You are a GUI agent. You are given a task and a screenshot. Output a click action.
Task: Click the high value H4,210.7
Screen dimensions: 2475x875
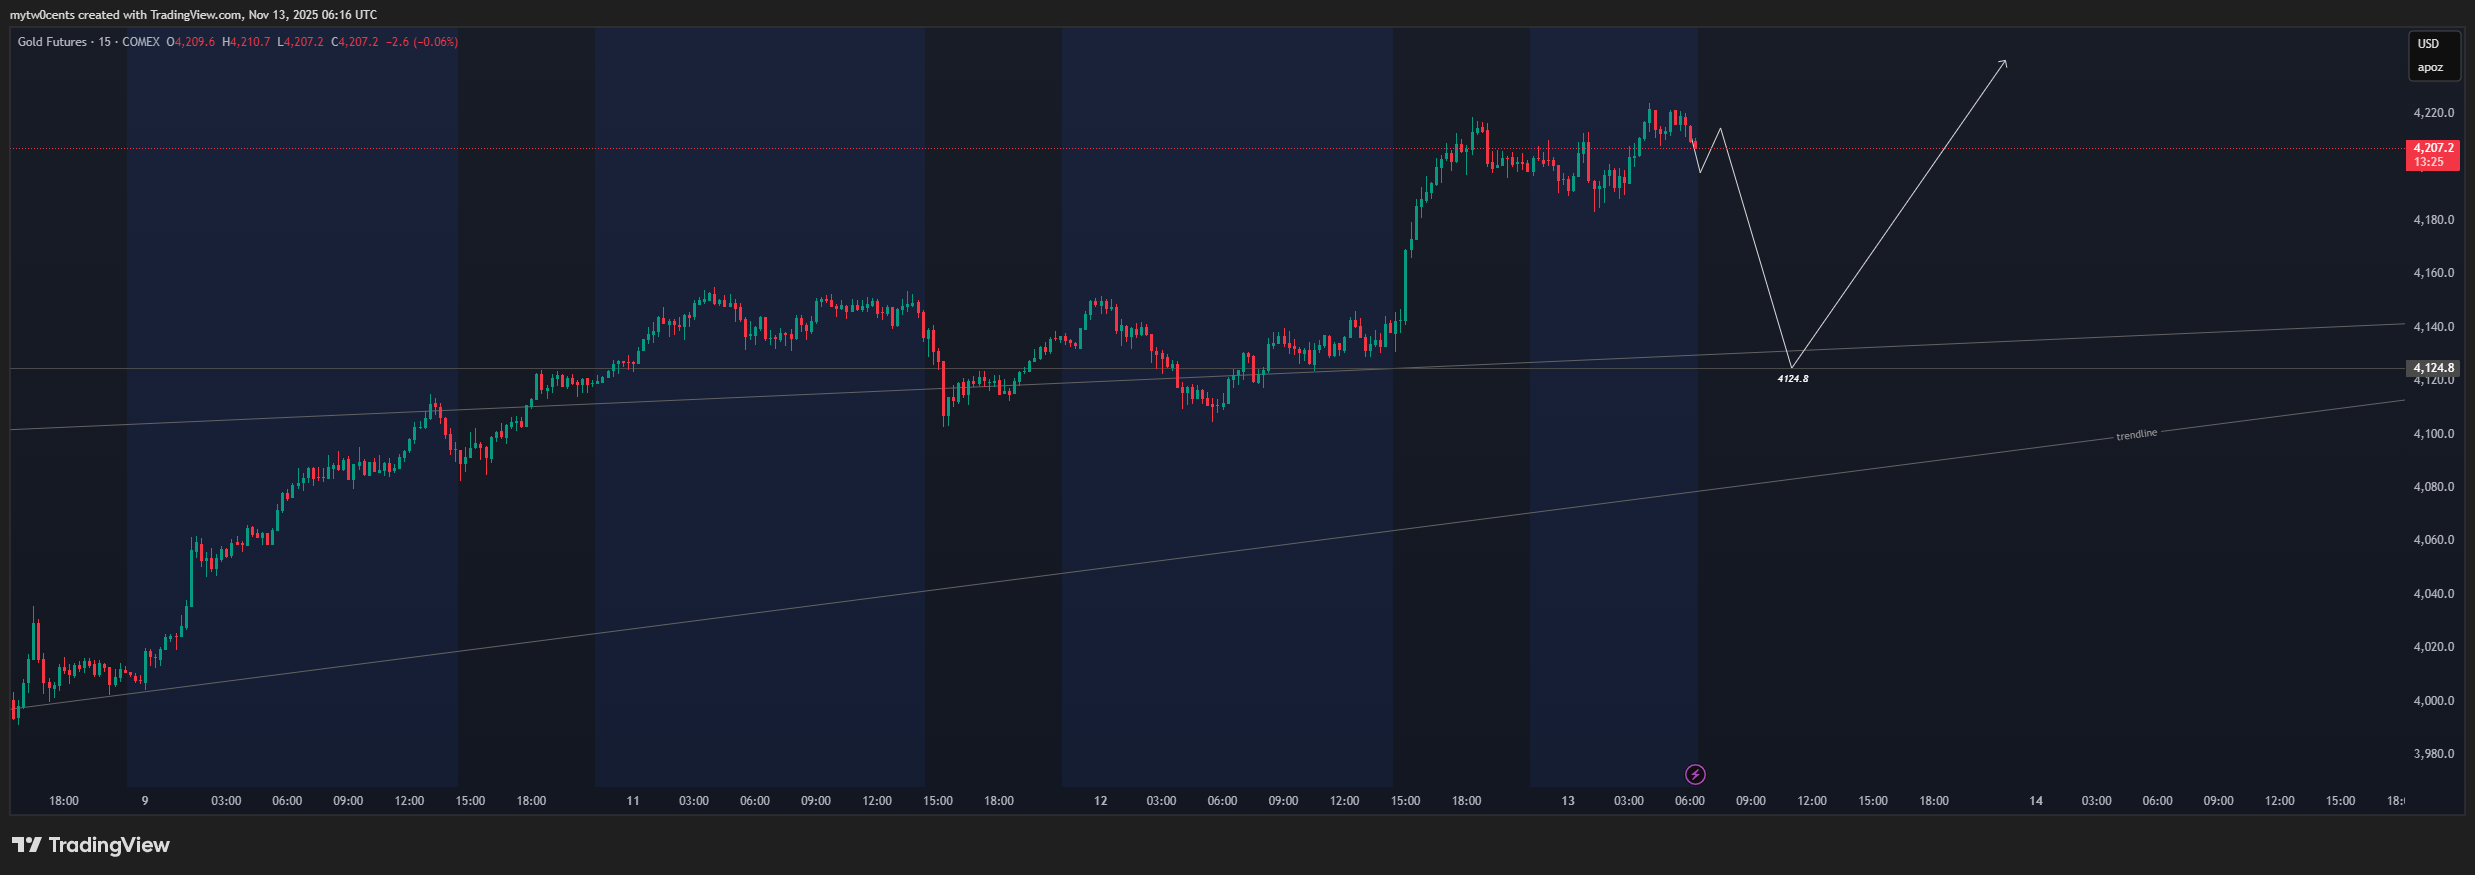click(246, 42)
